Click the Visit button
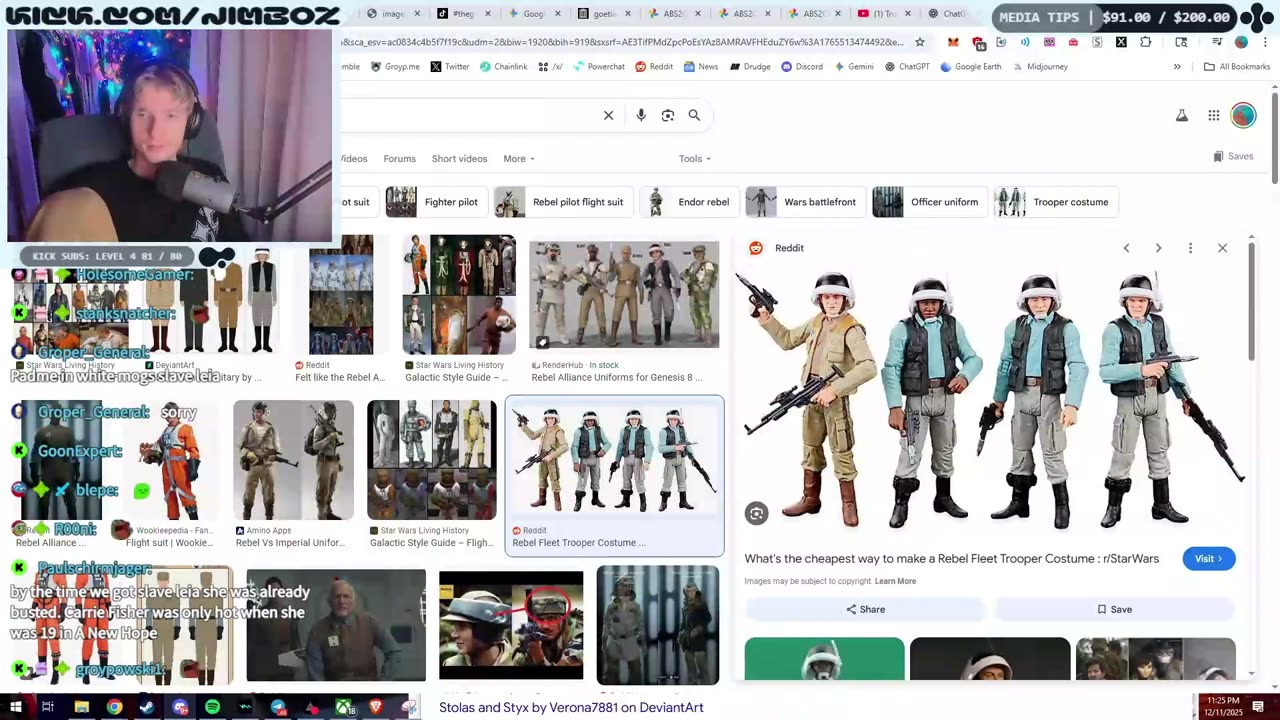The width and height of the screenshot is (1280, 720). coord(1208,559)
